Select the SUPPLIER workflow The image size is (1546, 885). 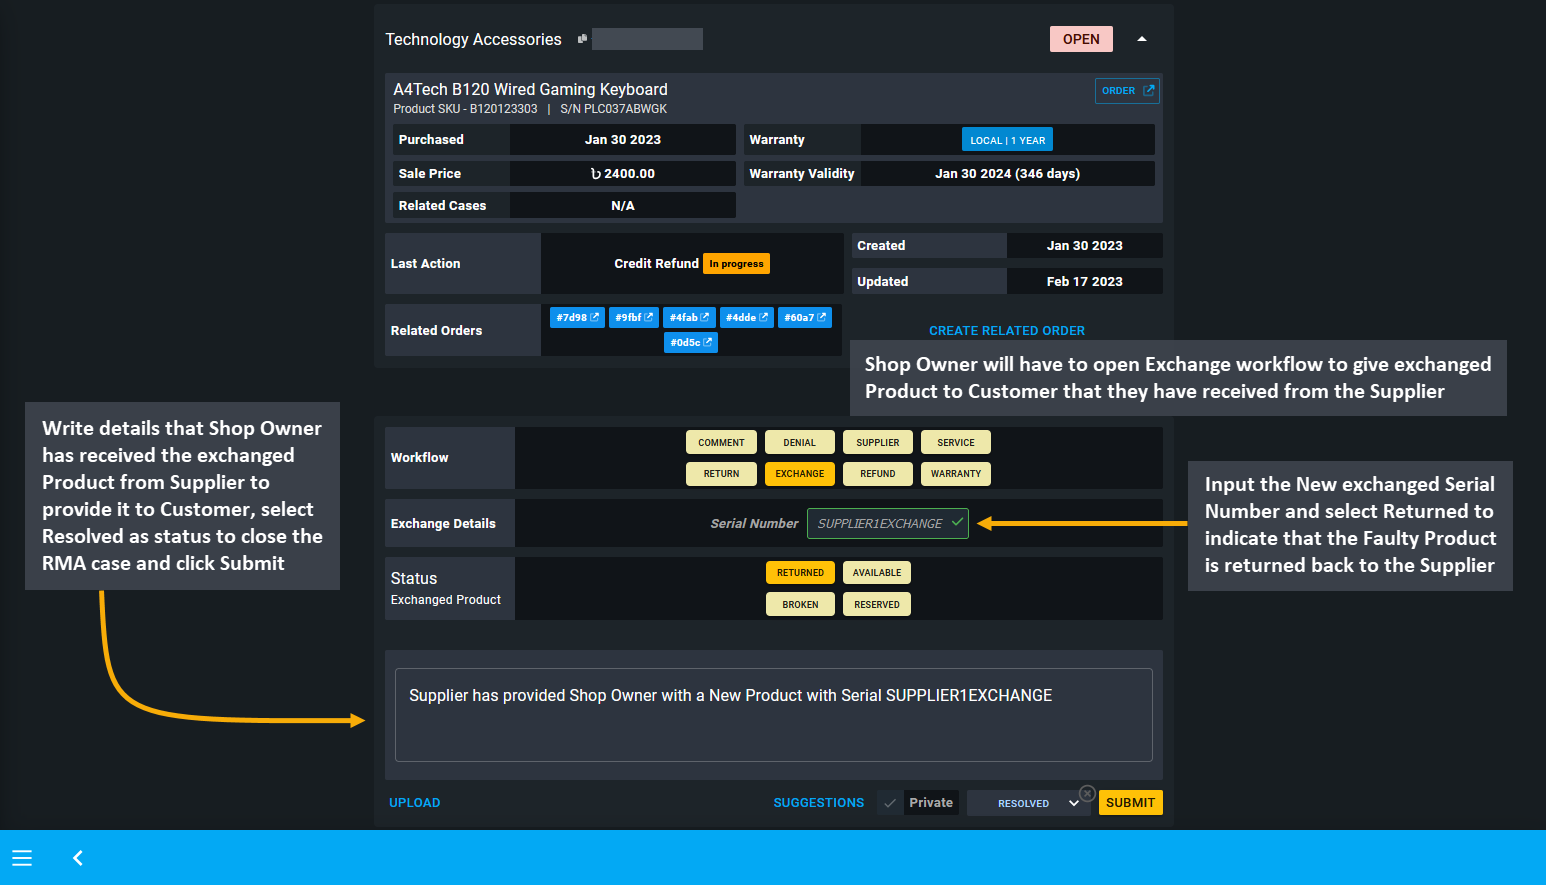pyautogui.click(x=877, y=442)
